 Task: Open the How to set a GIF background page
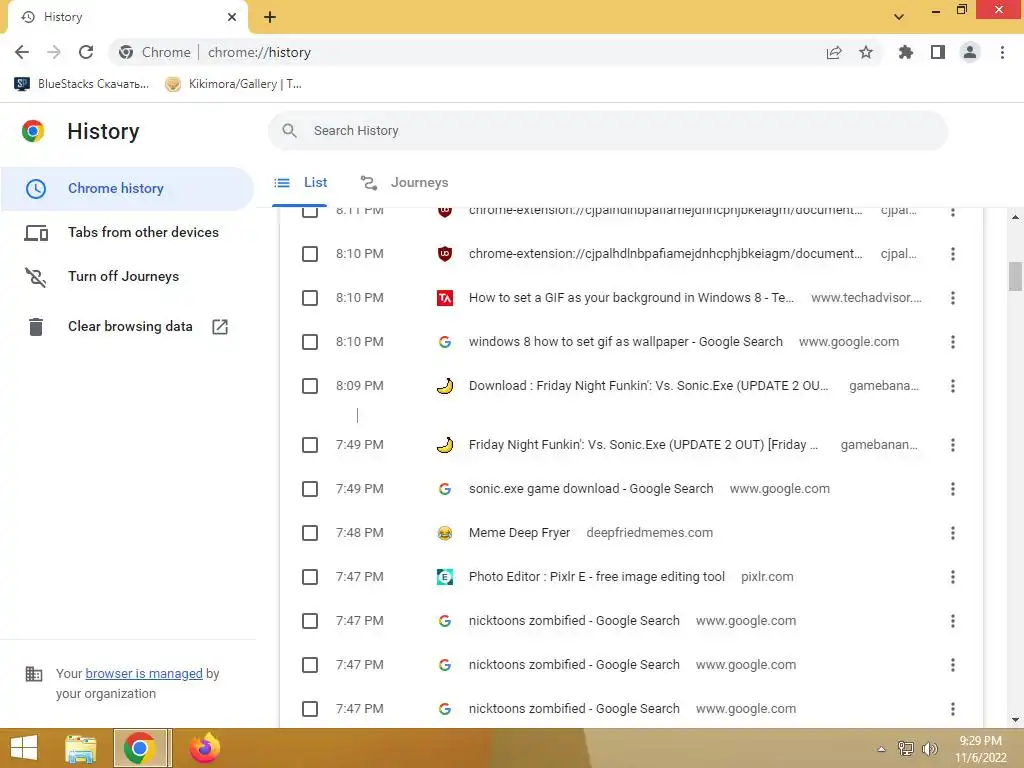click(632, 298)
